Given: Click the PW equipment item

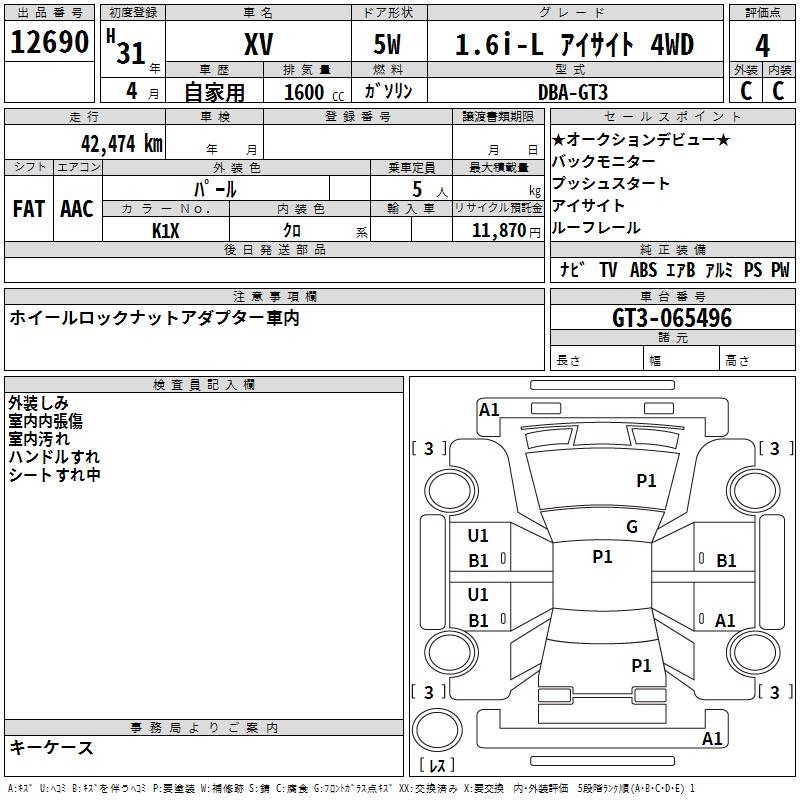Looking at the screenshot, I should [780, 269].
